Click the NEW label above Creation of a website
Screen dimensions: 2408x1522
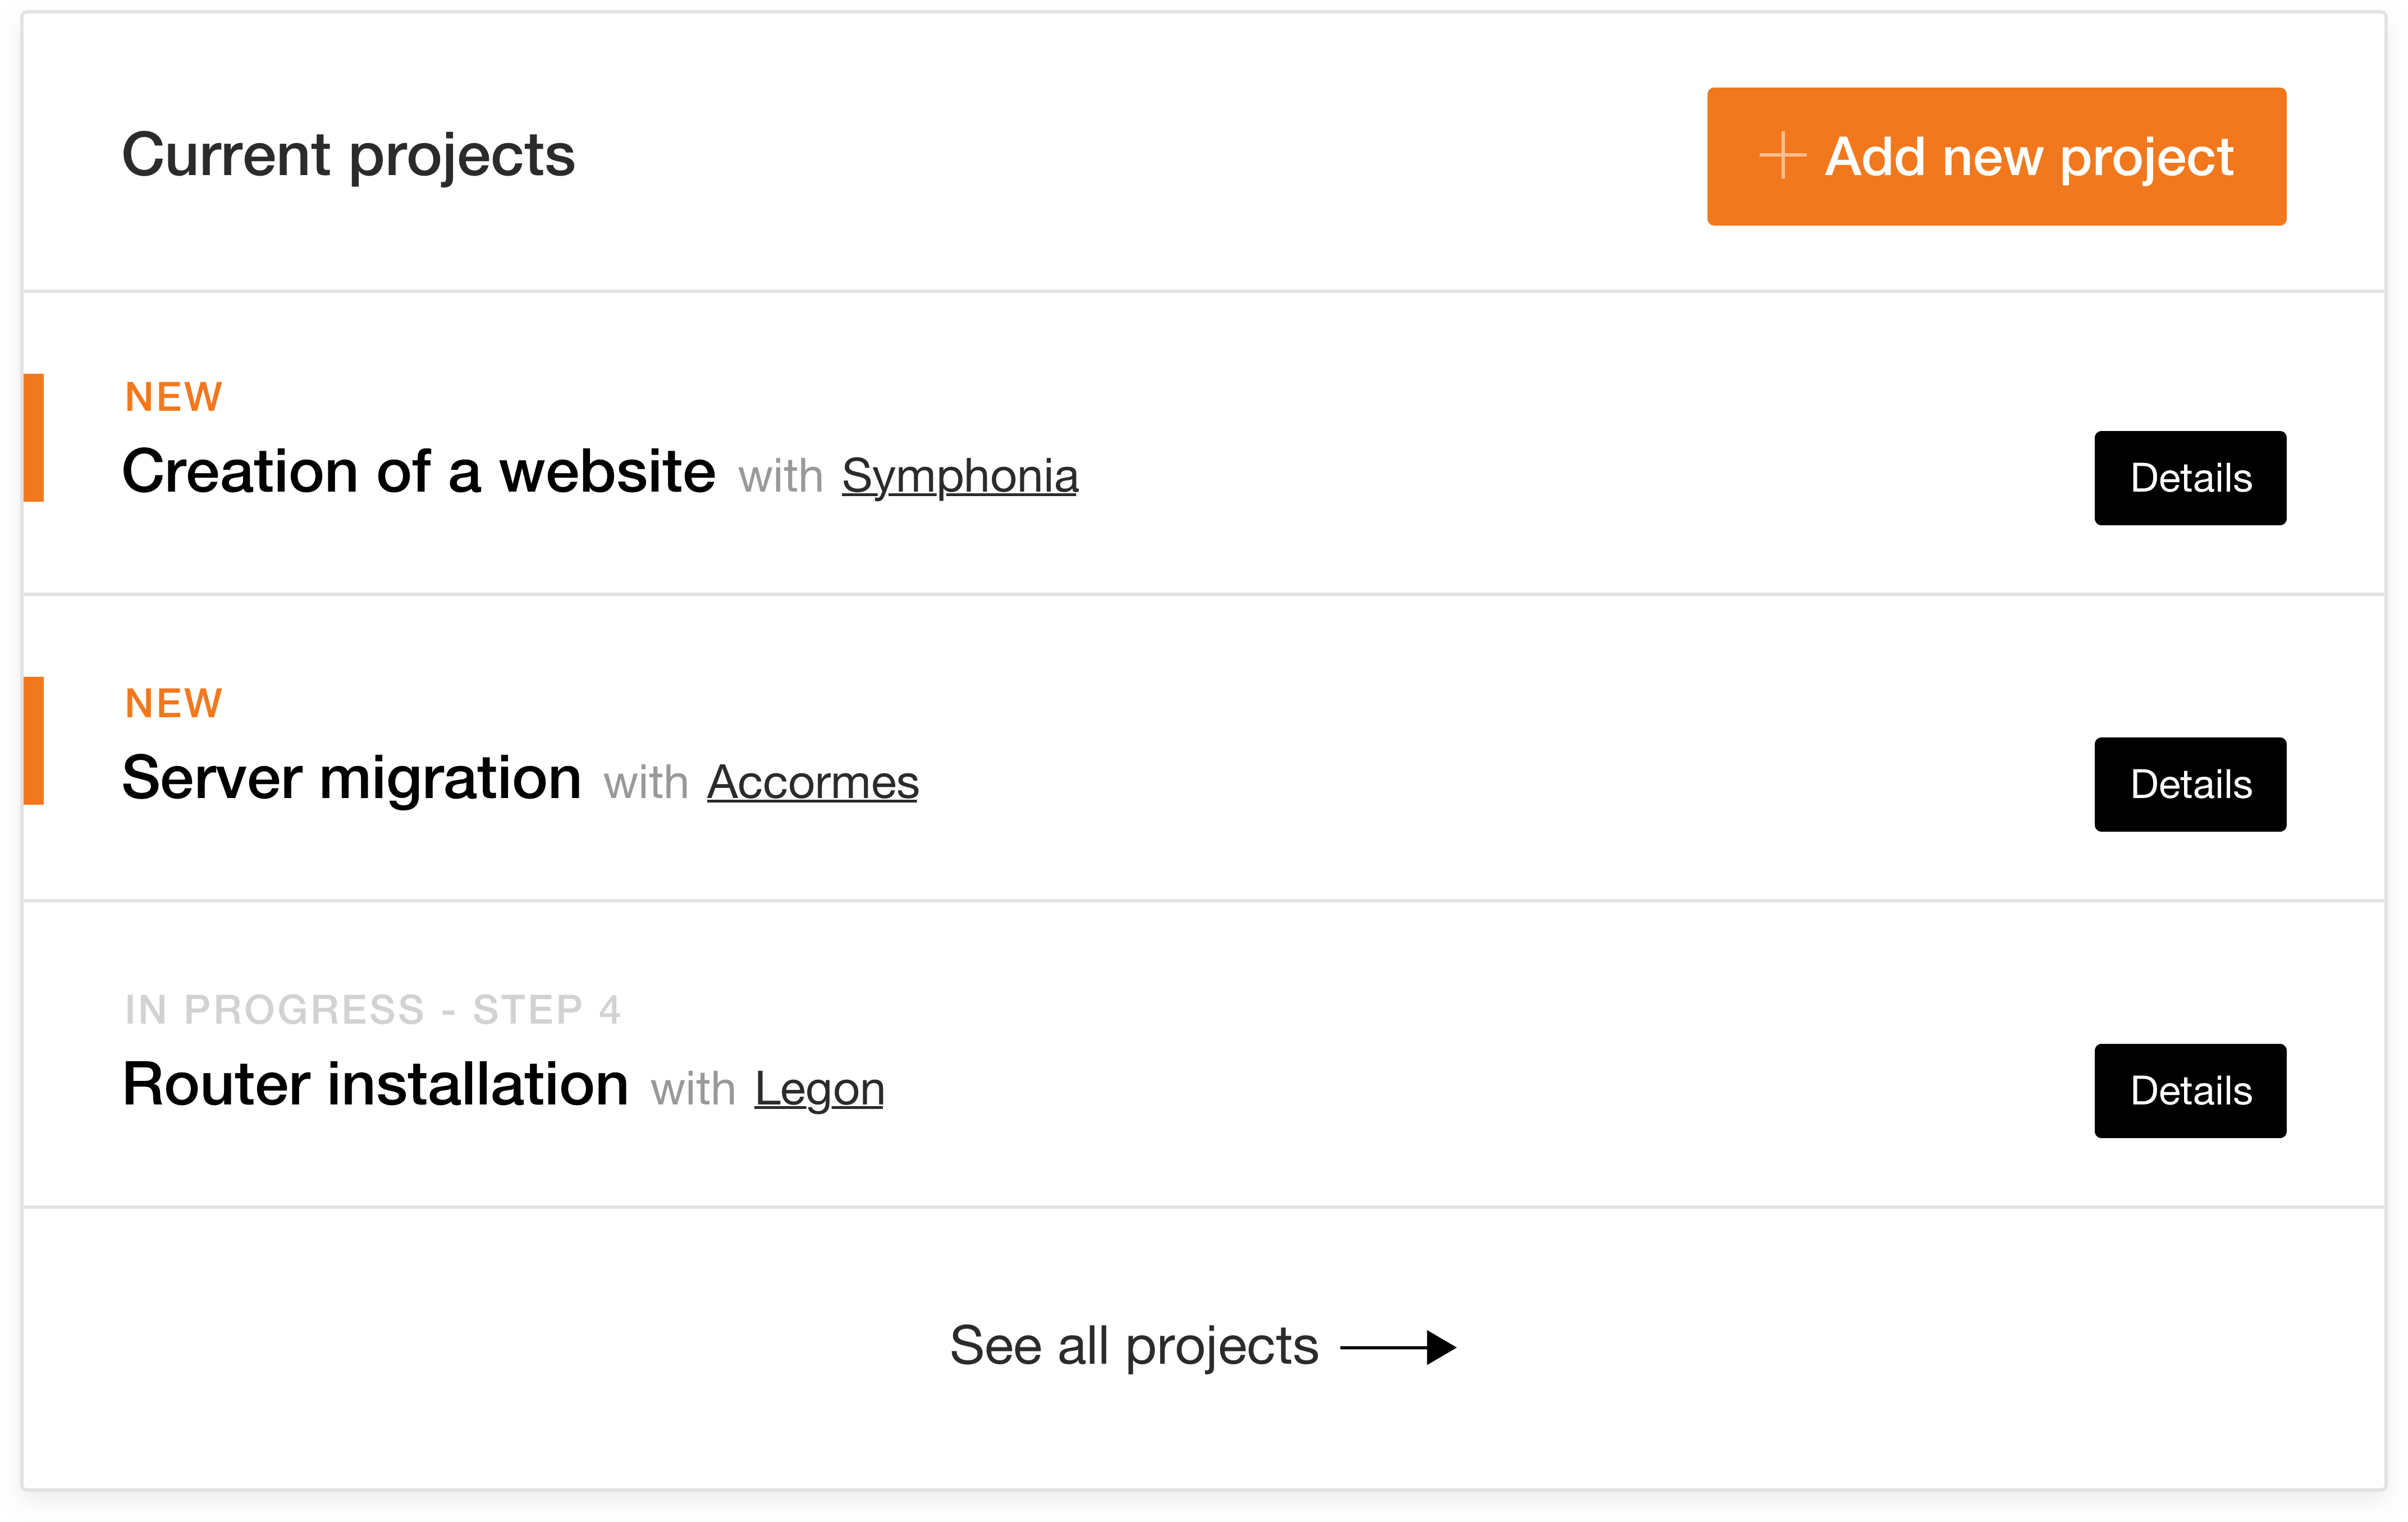[174, 397]
